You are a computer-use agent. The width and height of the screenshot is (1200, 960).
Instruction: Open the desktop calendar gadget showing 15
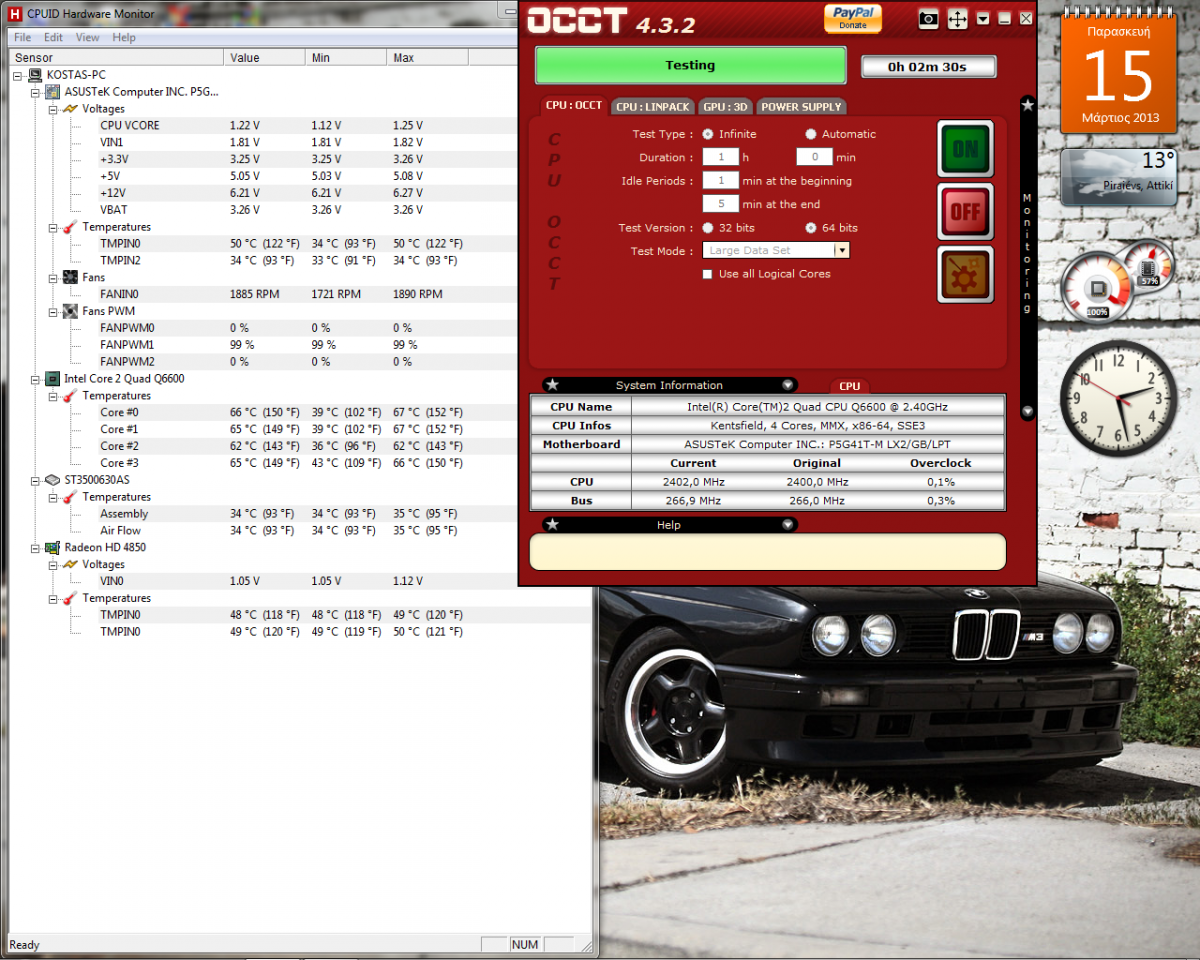(x=1119, y=71)
